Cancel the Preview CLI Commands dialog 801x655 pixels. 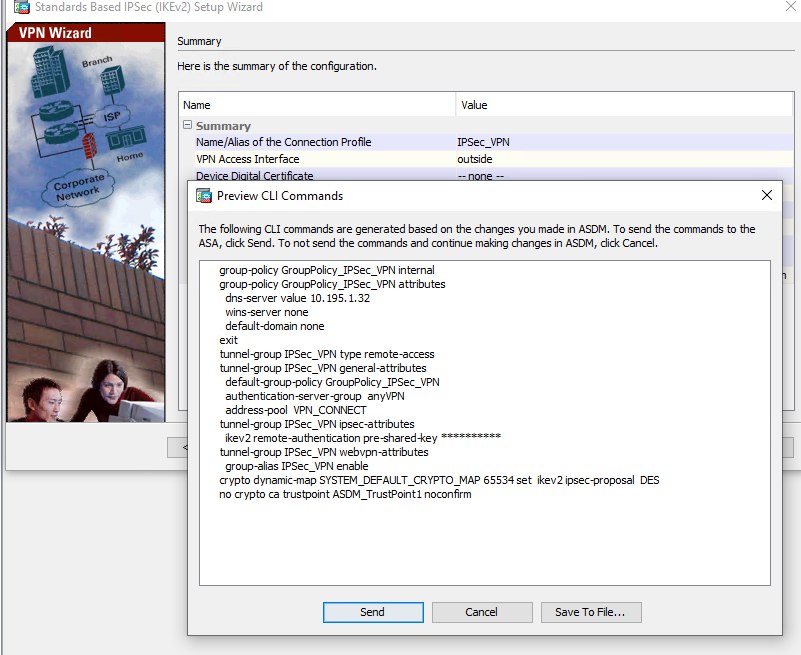[482, 612]
